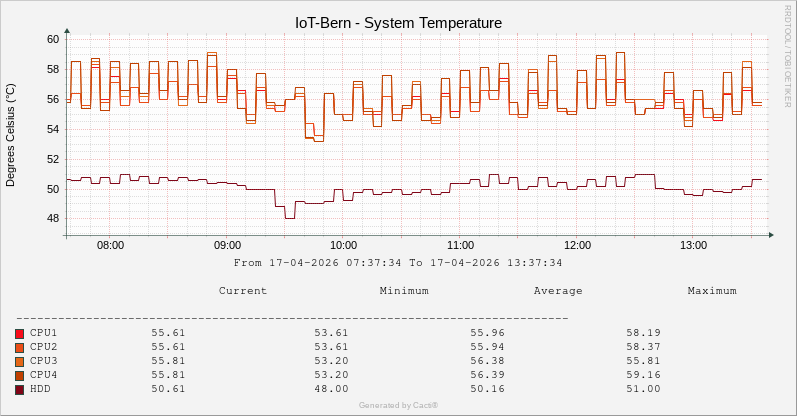The width and height of the screenshot is (797, 416).
Task: Select the HDD legend label
Action: click(40, 389)
